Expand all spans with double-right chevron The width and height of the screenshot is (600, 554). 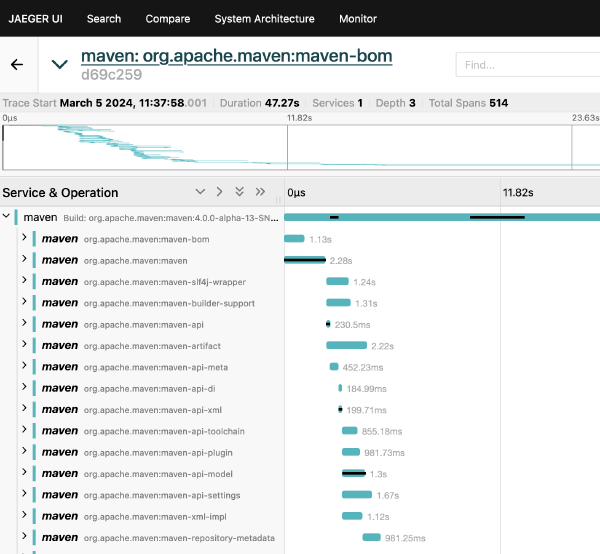pyautogui.click(x=260, y=192)
